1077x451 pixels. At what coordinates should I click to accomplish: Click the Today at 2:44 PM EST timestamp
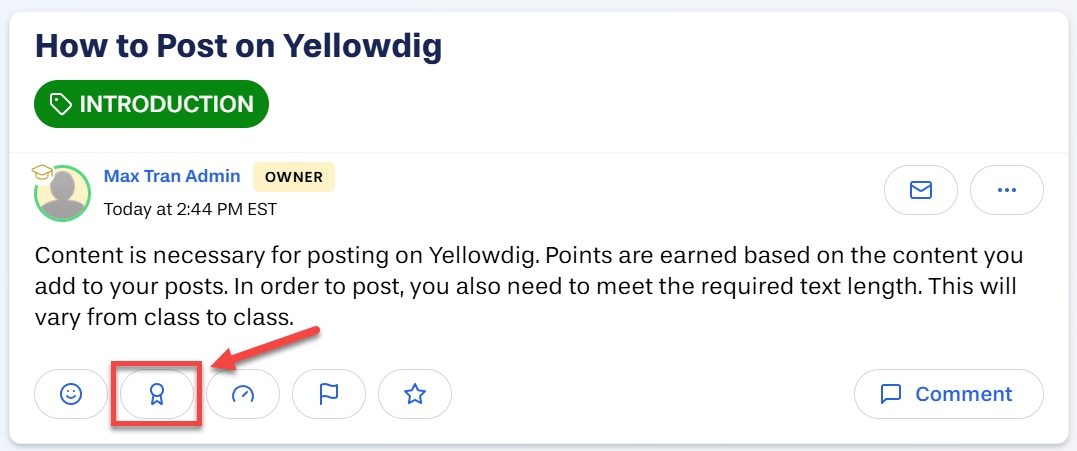point(190,209)
